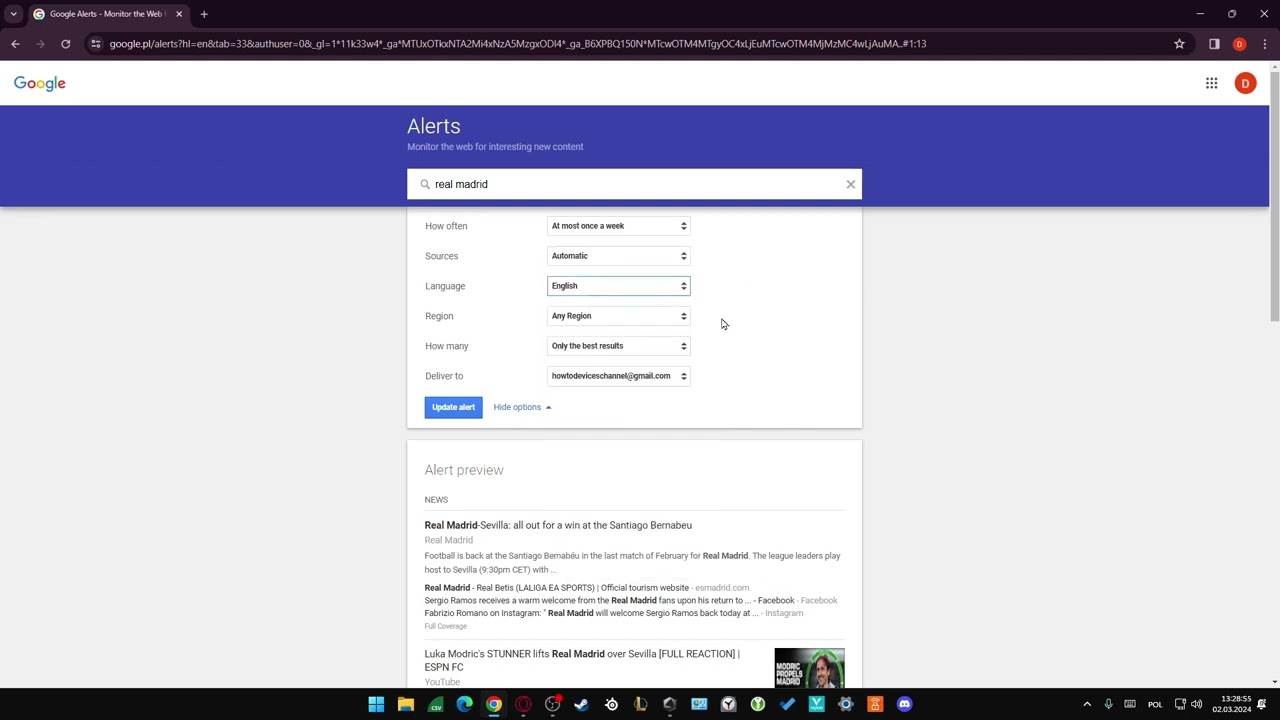Open SteelSeries app in the taskbar
The width and height of the screenshot is (1280, 720).
tap(611, 704)
